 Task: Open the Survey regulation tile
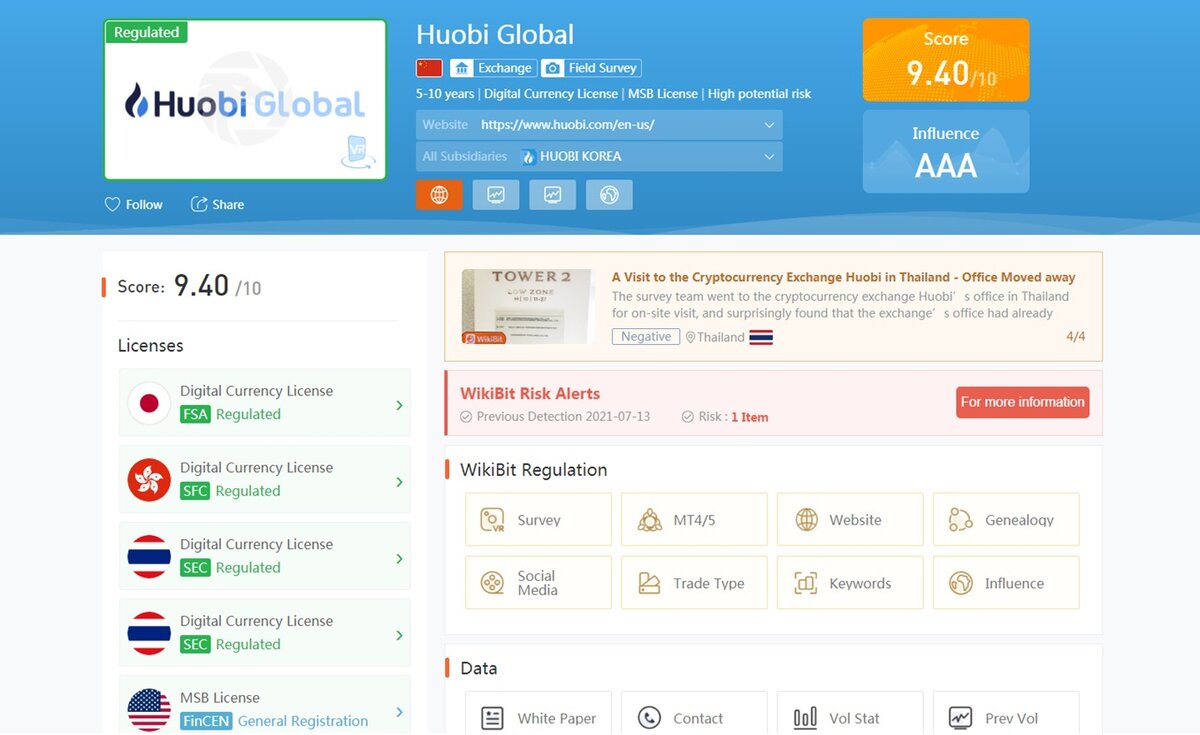click(538, 519)
